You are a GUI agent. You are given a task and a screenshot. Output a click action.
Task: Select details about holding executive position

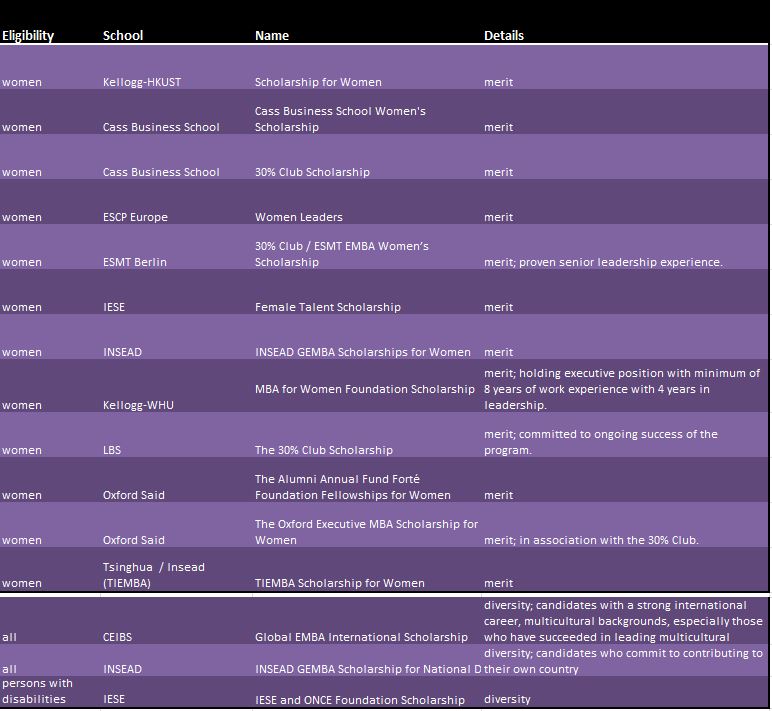pyautogui.click(x=622, y=389)
